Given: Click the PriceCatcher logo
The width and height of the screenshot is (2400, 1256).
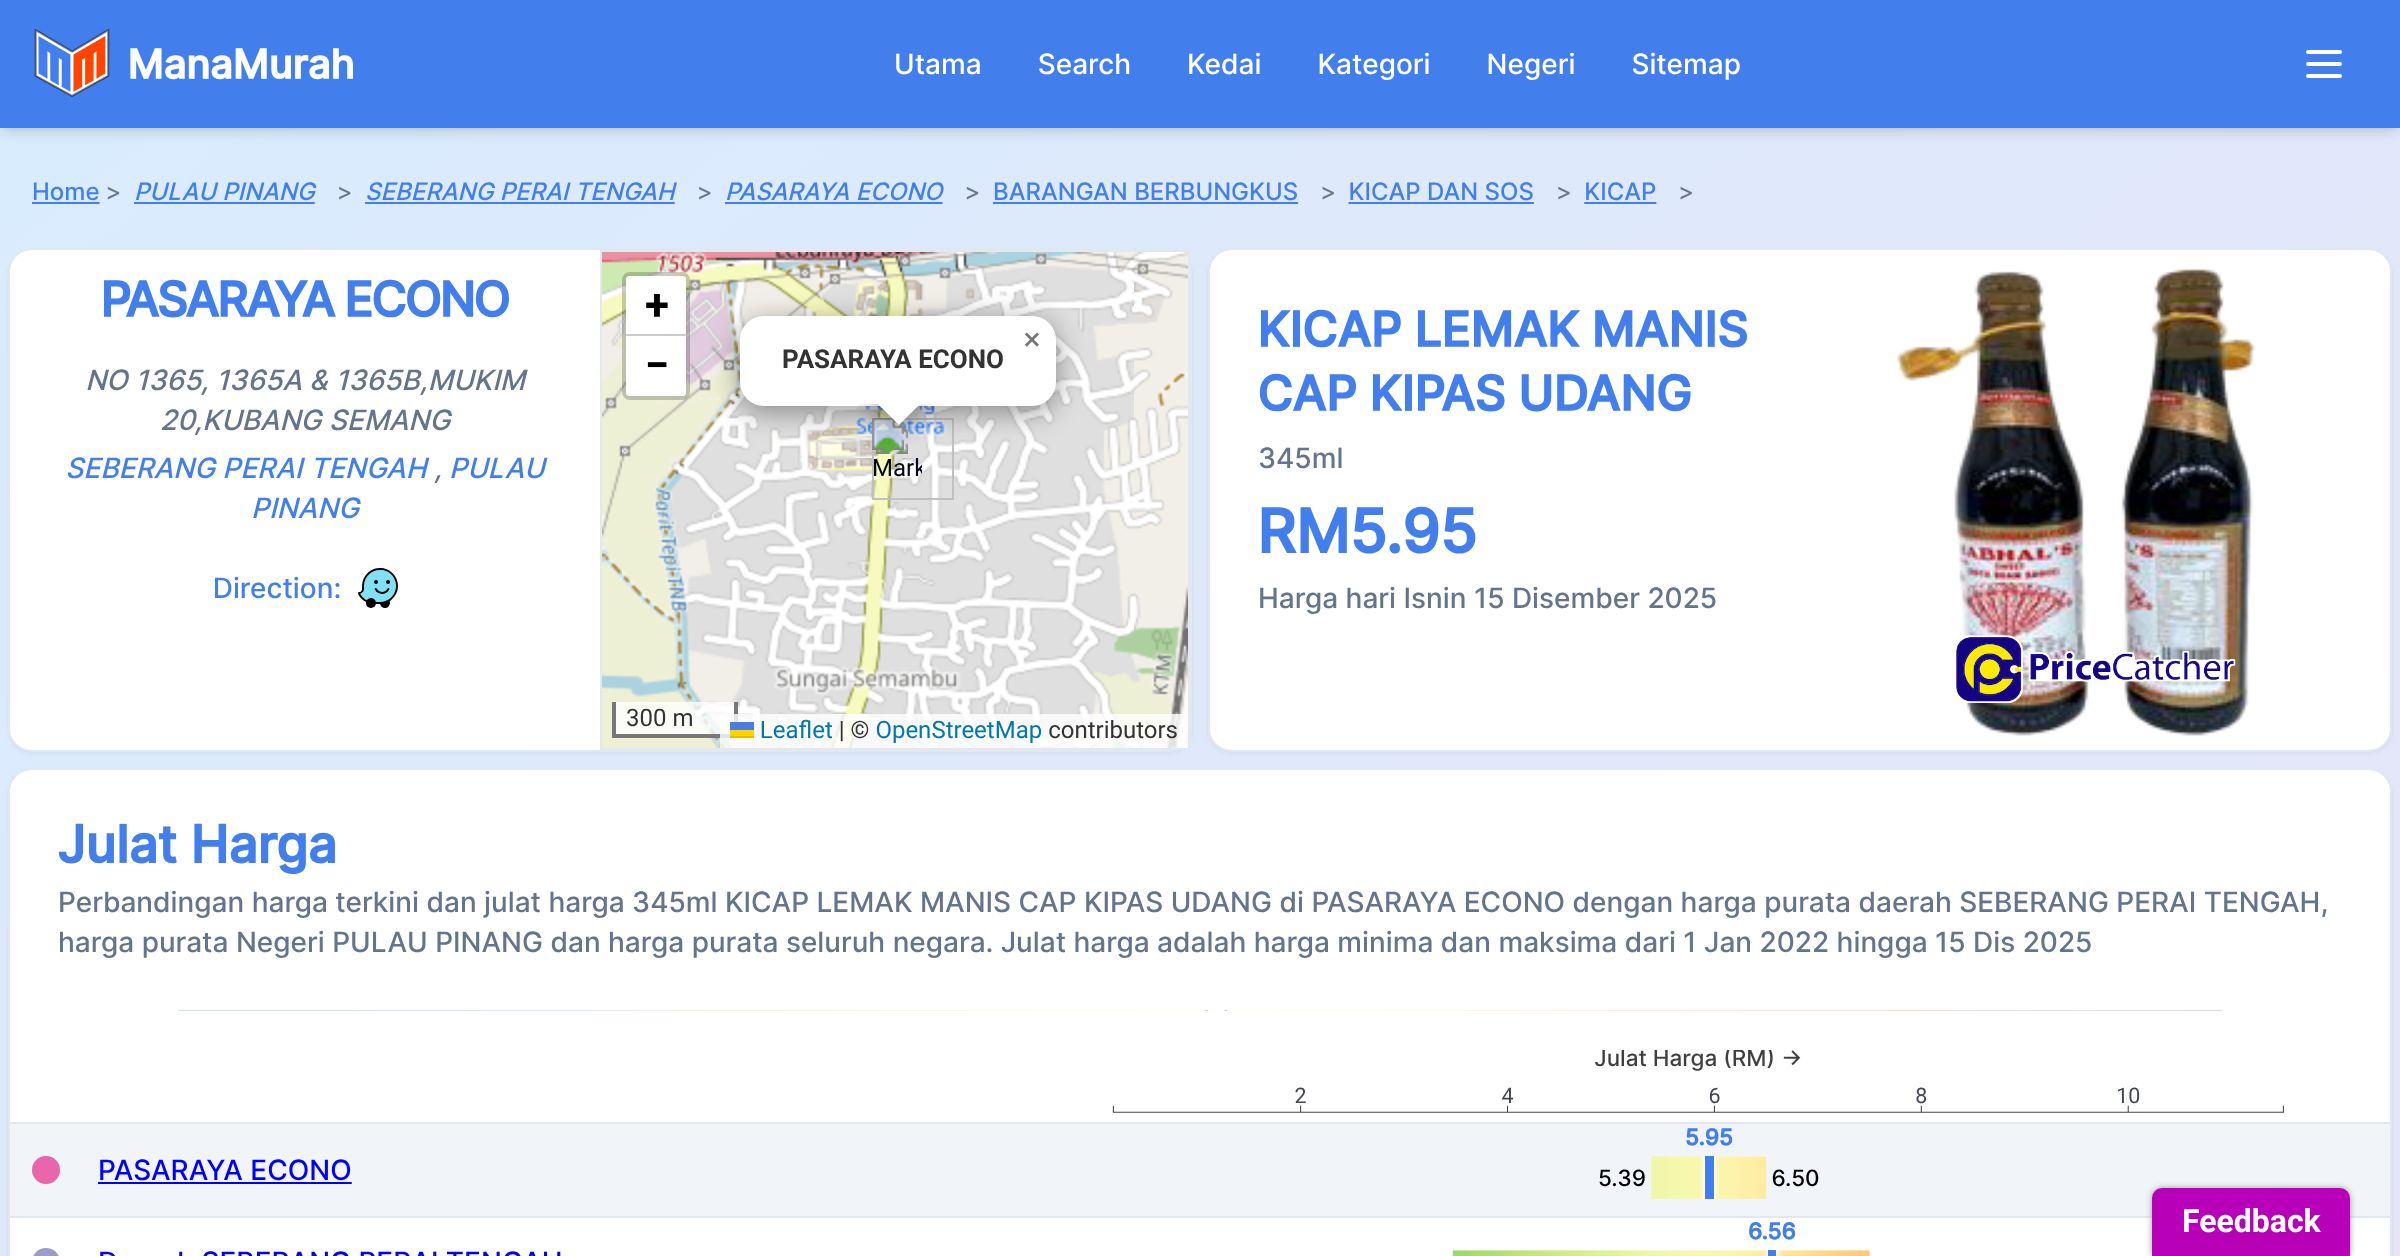Looking at the screenshot, I should tap(2095, 668).
